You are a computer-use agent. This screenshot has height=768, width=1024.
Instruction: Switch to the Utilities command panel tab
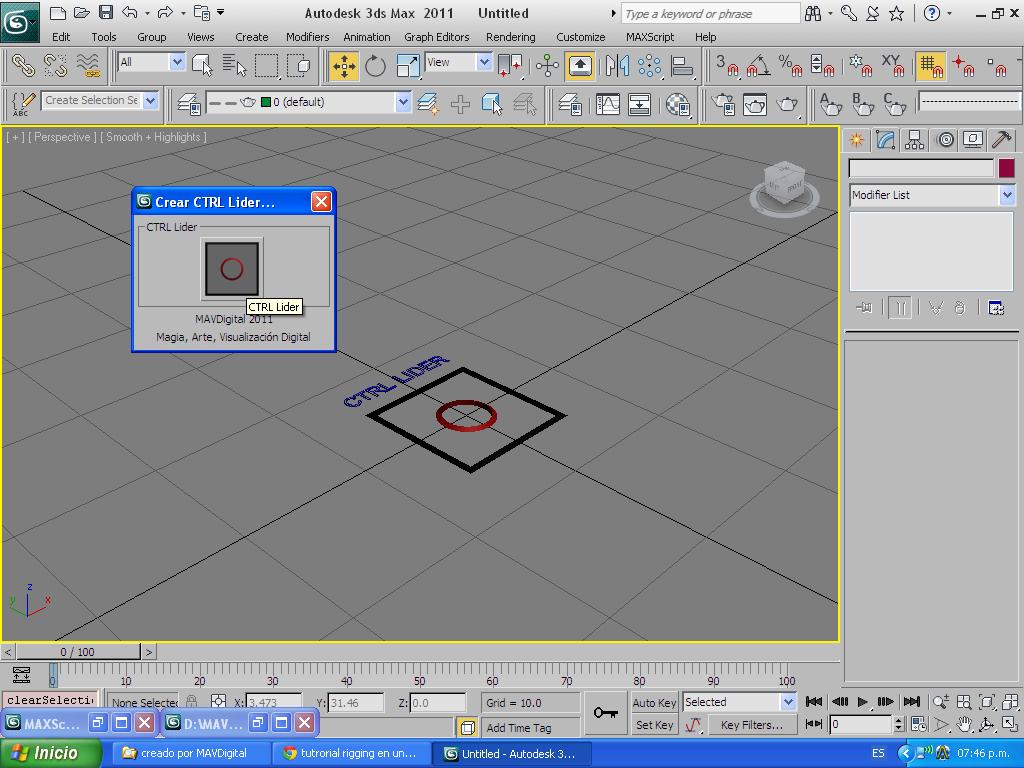1002,140
